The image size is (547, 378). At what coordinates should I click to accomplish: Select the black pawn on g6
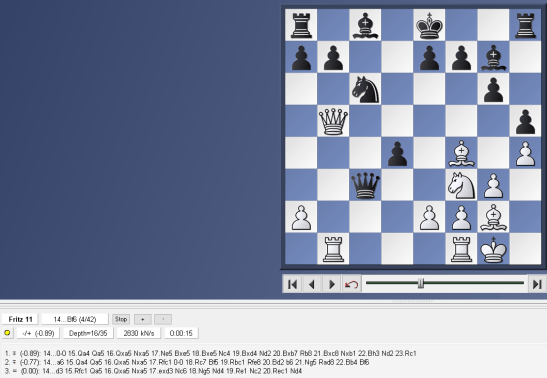pyautogui.click(x=493, y=89)
